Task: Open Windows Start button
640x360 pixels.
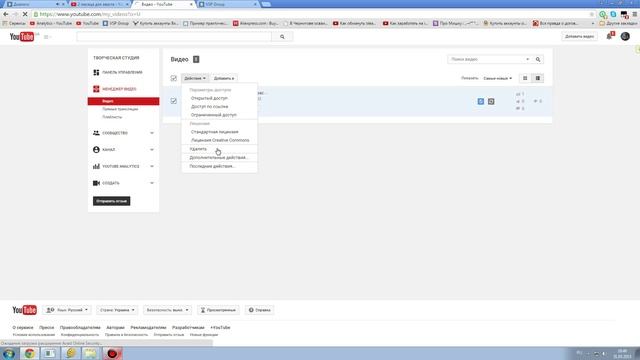Action: tap(9, 353)
